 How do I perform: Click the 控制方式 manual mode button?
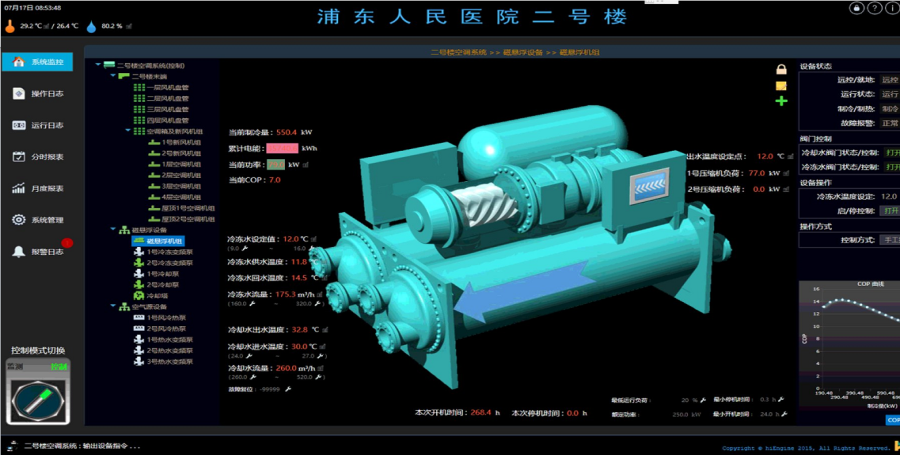point(890,240)
